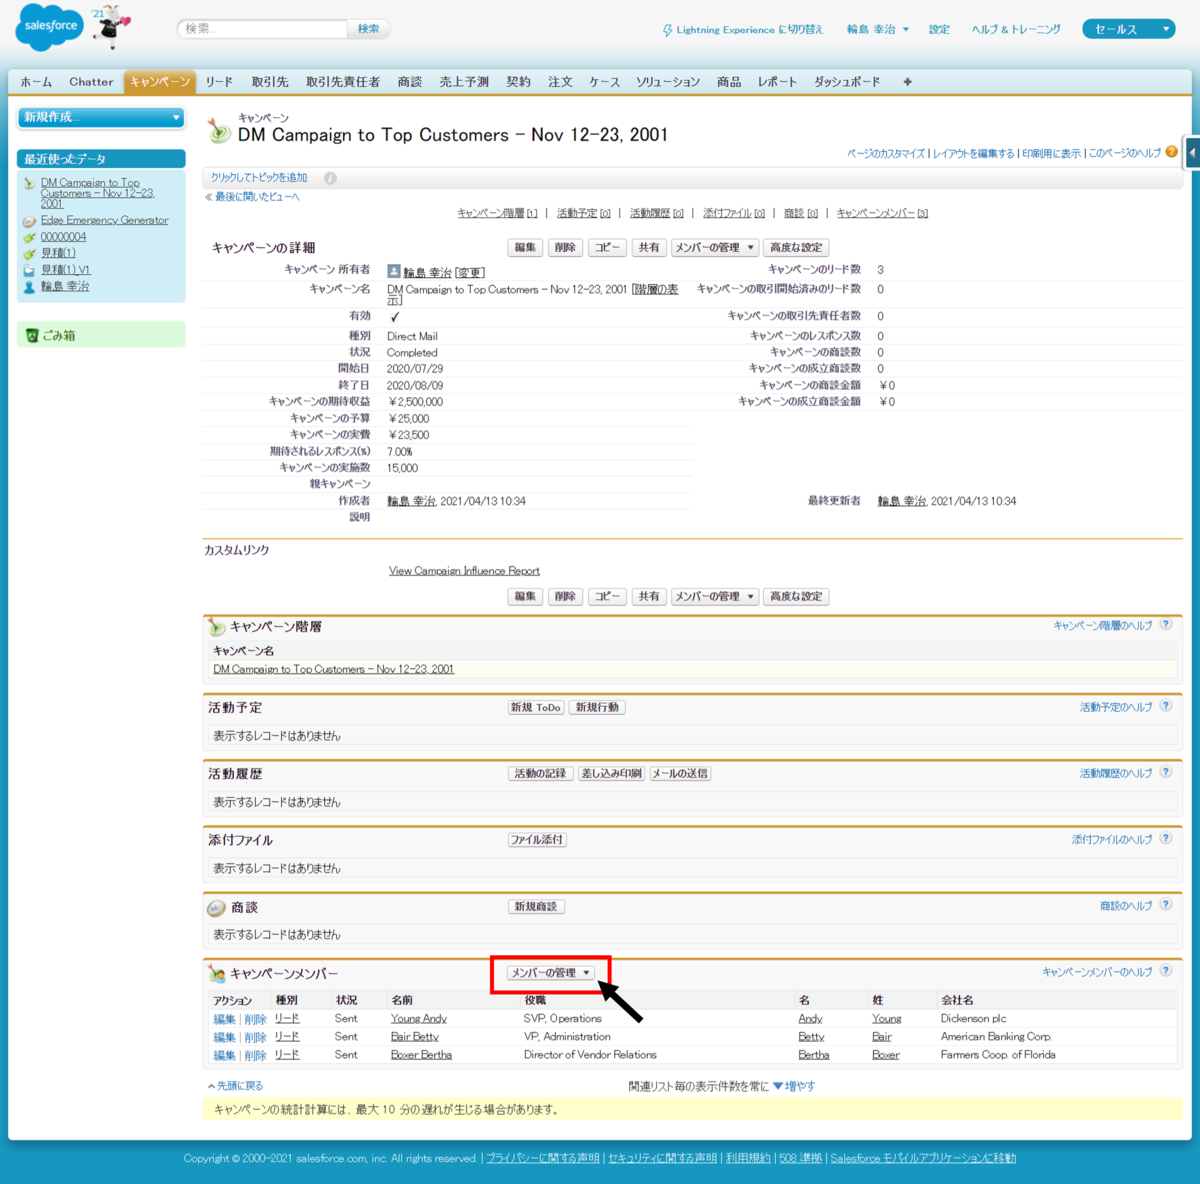Click into the search input field
Viewport: 1200px width, 1184px height.
tap(263, 29)
